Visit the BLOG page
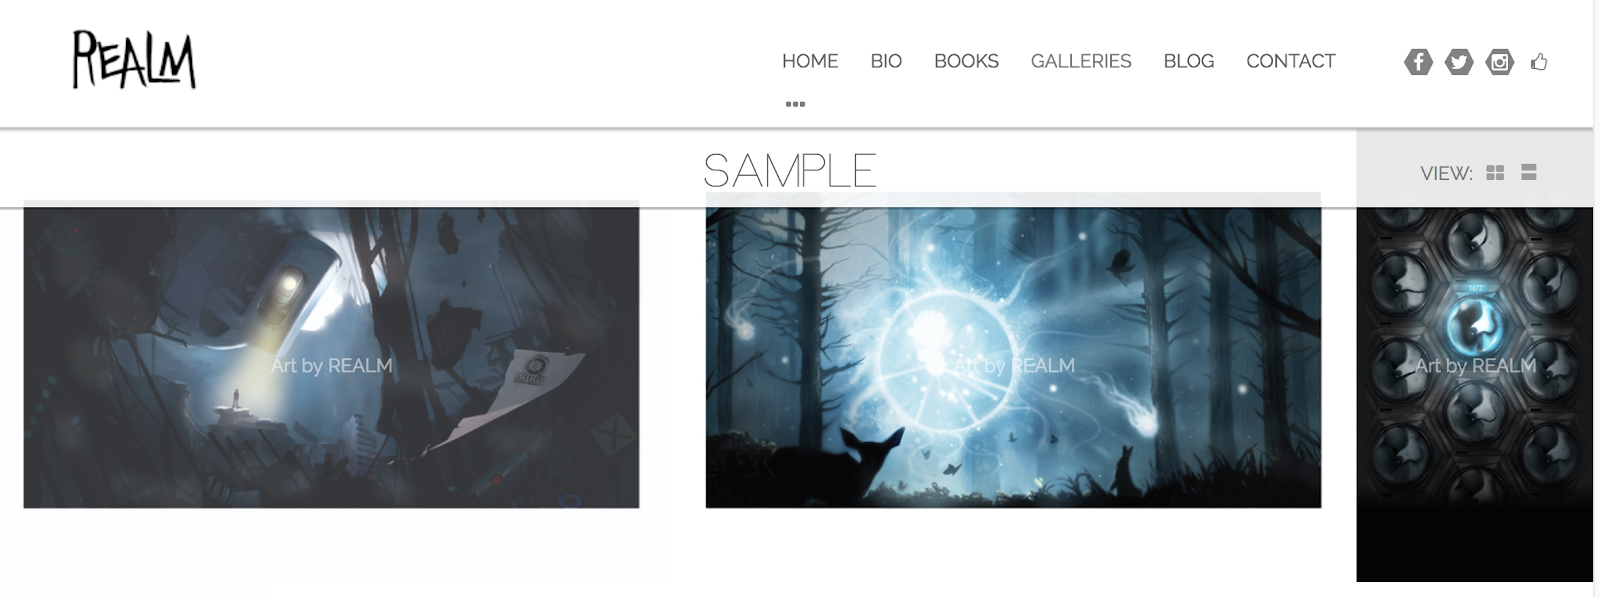 1189,61
